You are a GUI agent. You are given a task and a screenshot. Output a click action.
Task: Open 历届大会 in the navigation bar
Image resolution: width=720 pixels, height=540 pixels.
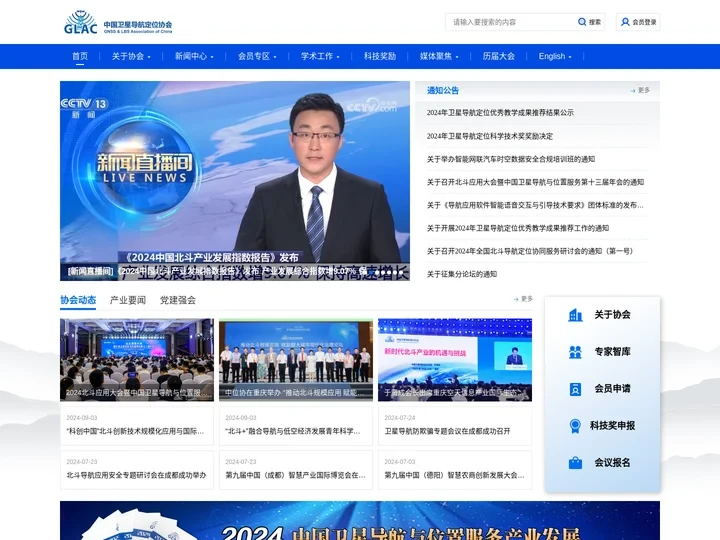pos(498,56)
